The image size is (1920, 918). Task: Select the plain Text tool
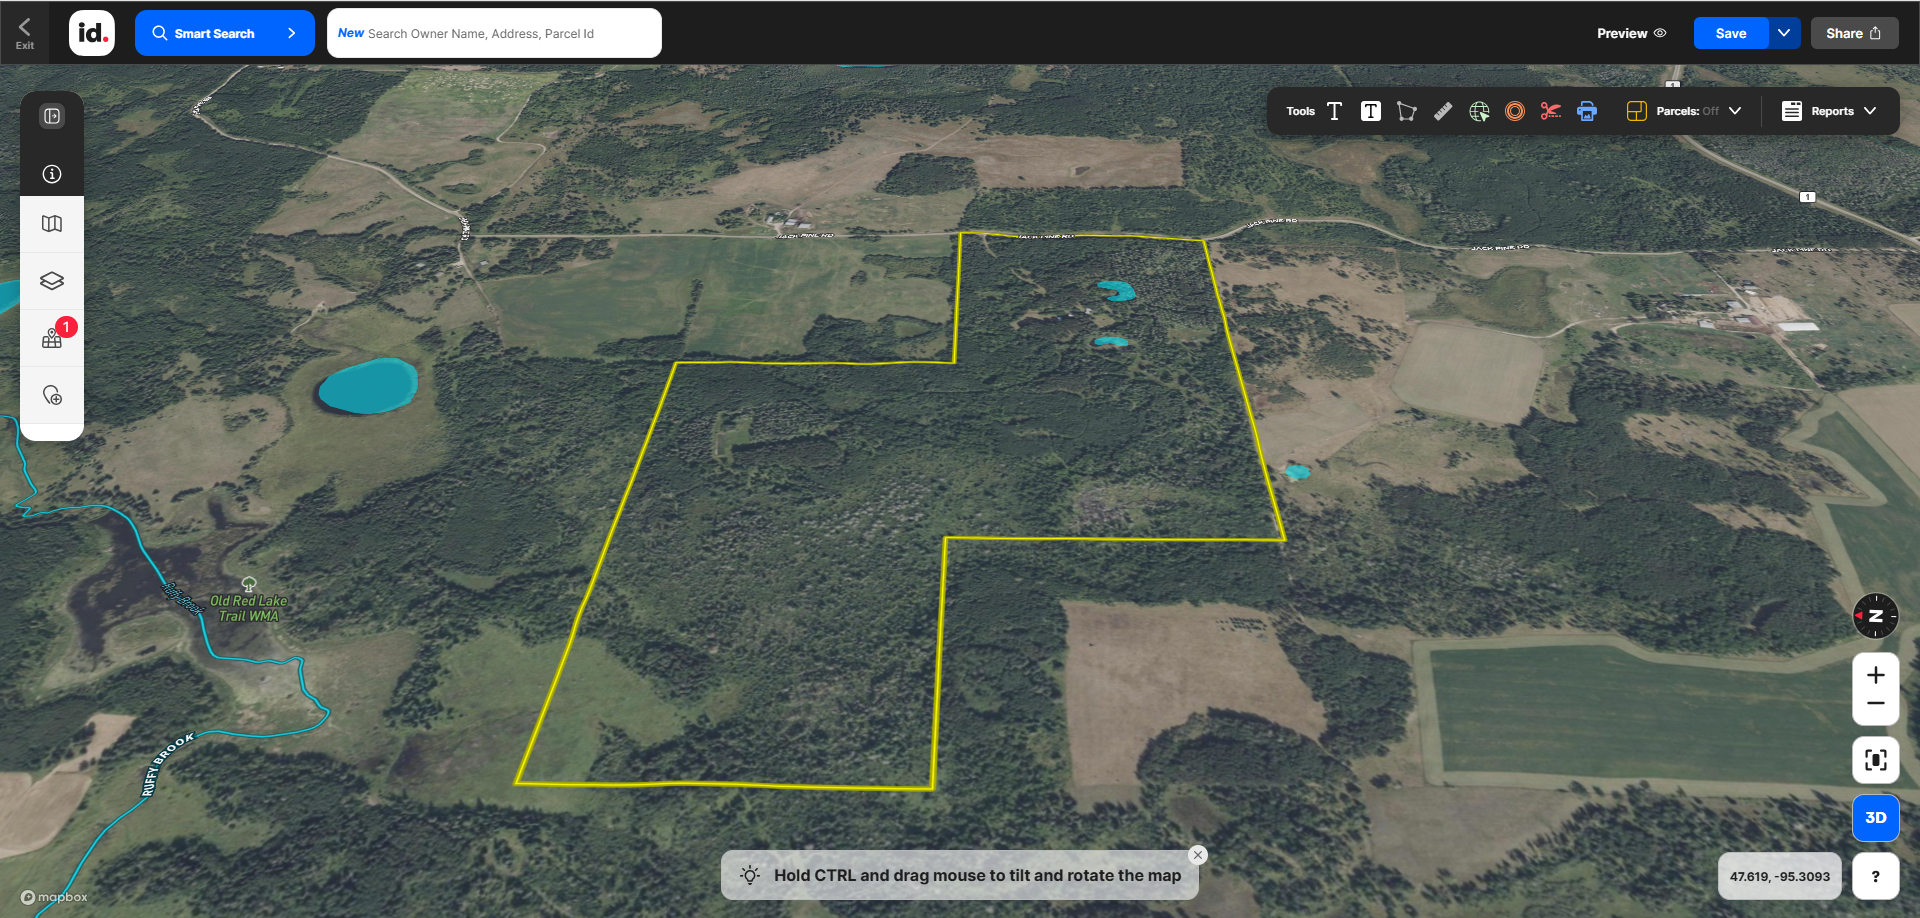pyautogui.click(x=1334, y=111)
